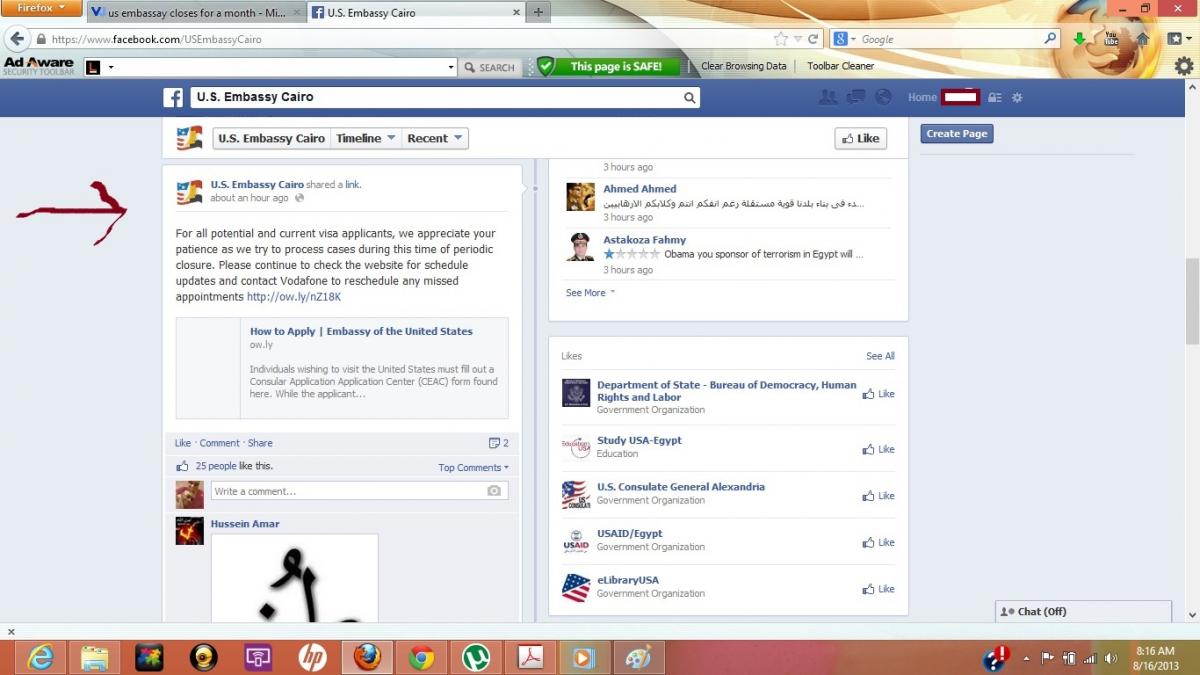The height and width of the screenshot is (675, 1200).
Task: Open Facebook privacy shortcuts icon
Action: point(994,98)
